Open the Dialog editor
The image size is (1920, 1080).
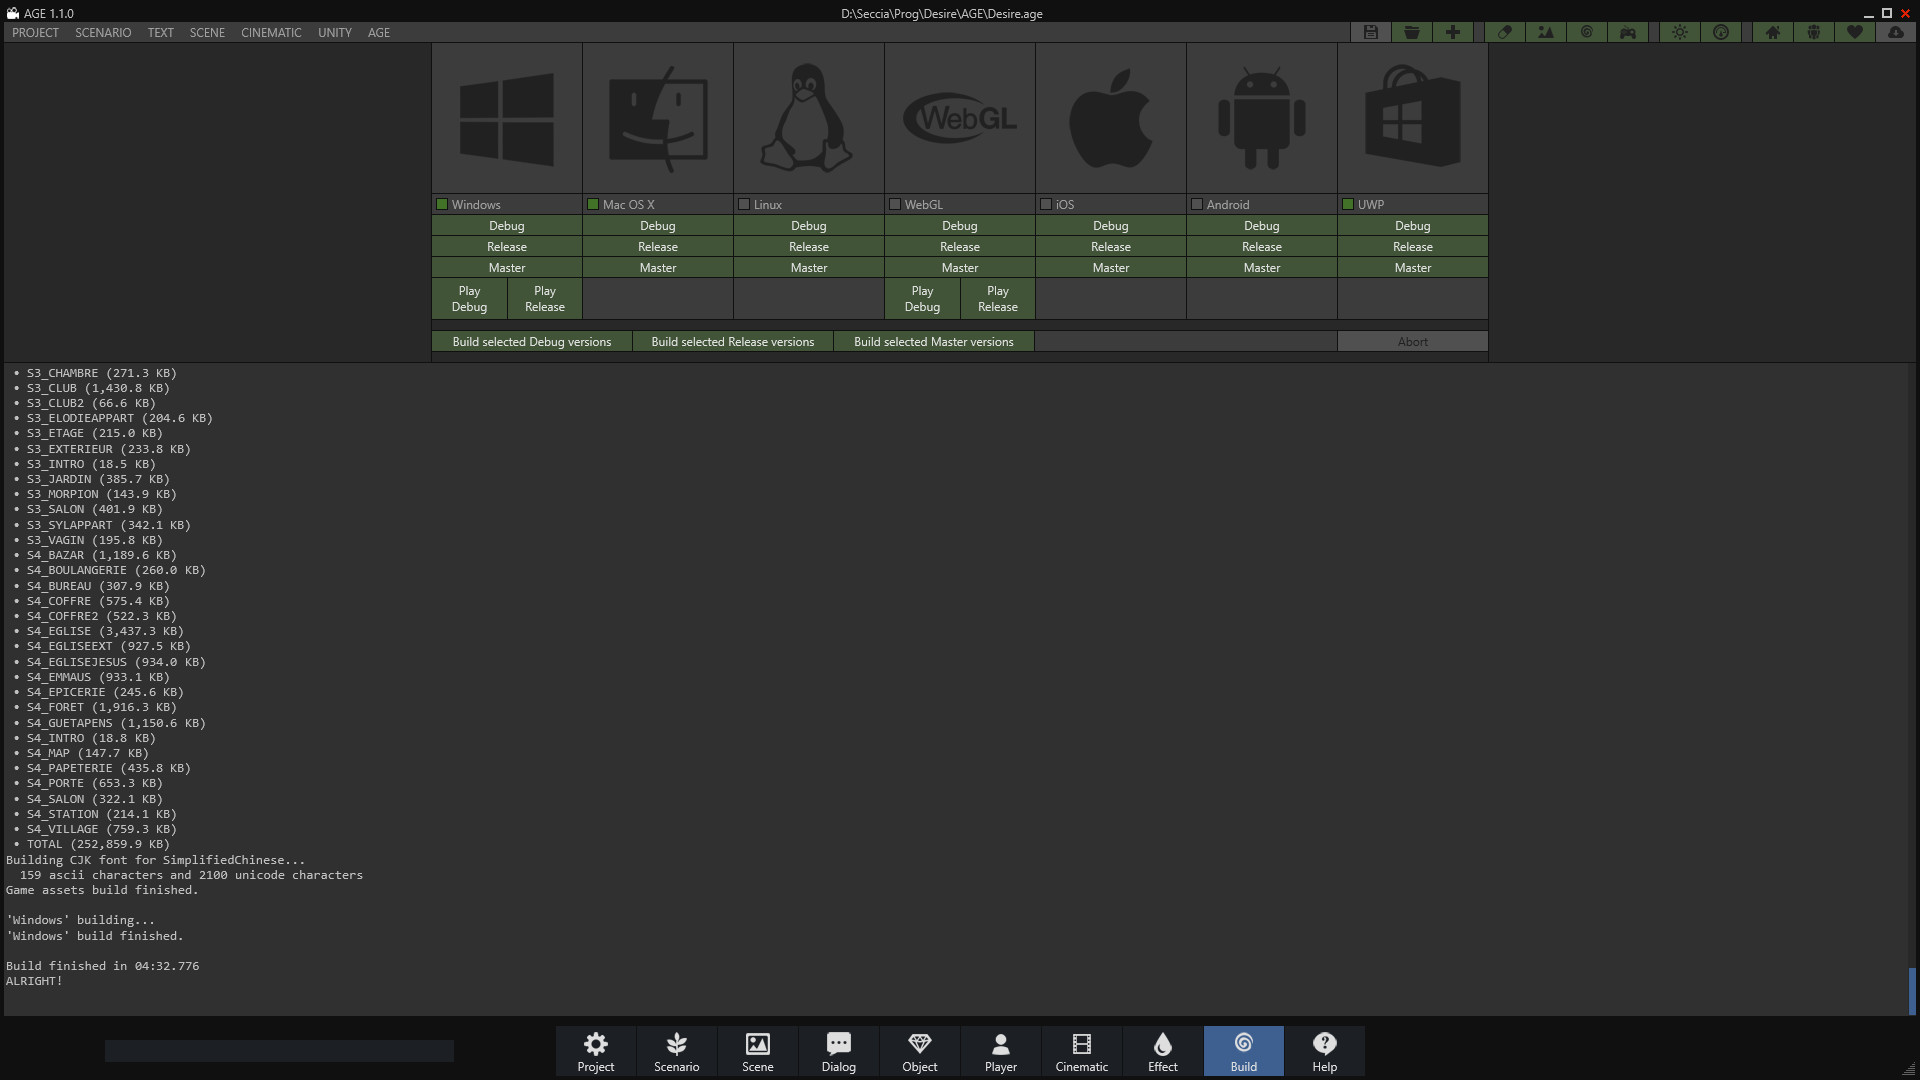[x=838, y=1051]
